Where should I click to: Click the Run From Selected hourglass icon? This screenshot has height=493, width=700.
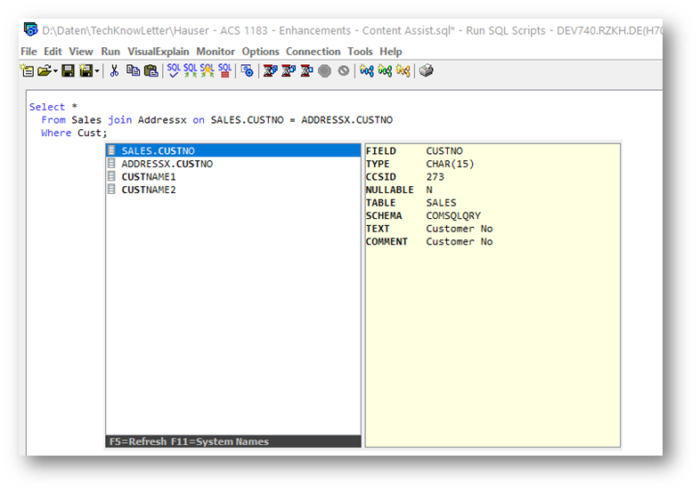(x=288, y=71)
